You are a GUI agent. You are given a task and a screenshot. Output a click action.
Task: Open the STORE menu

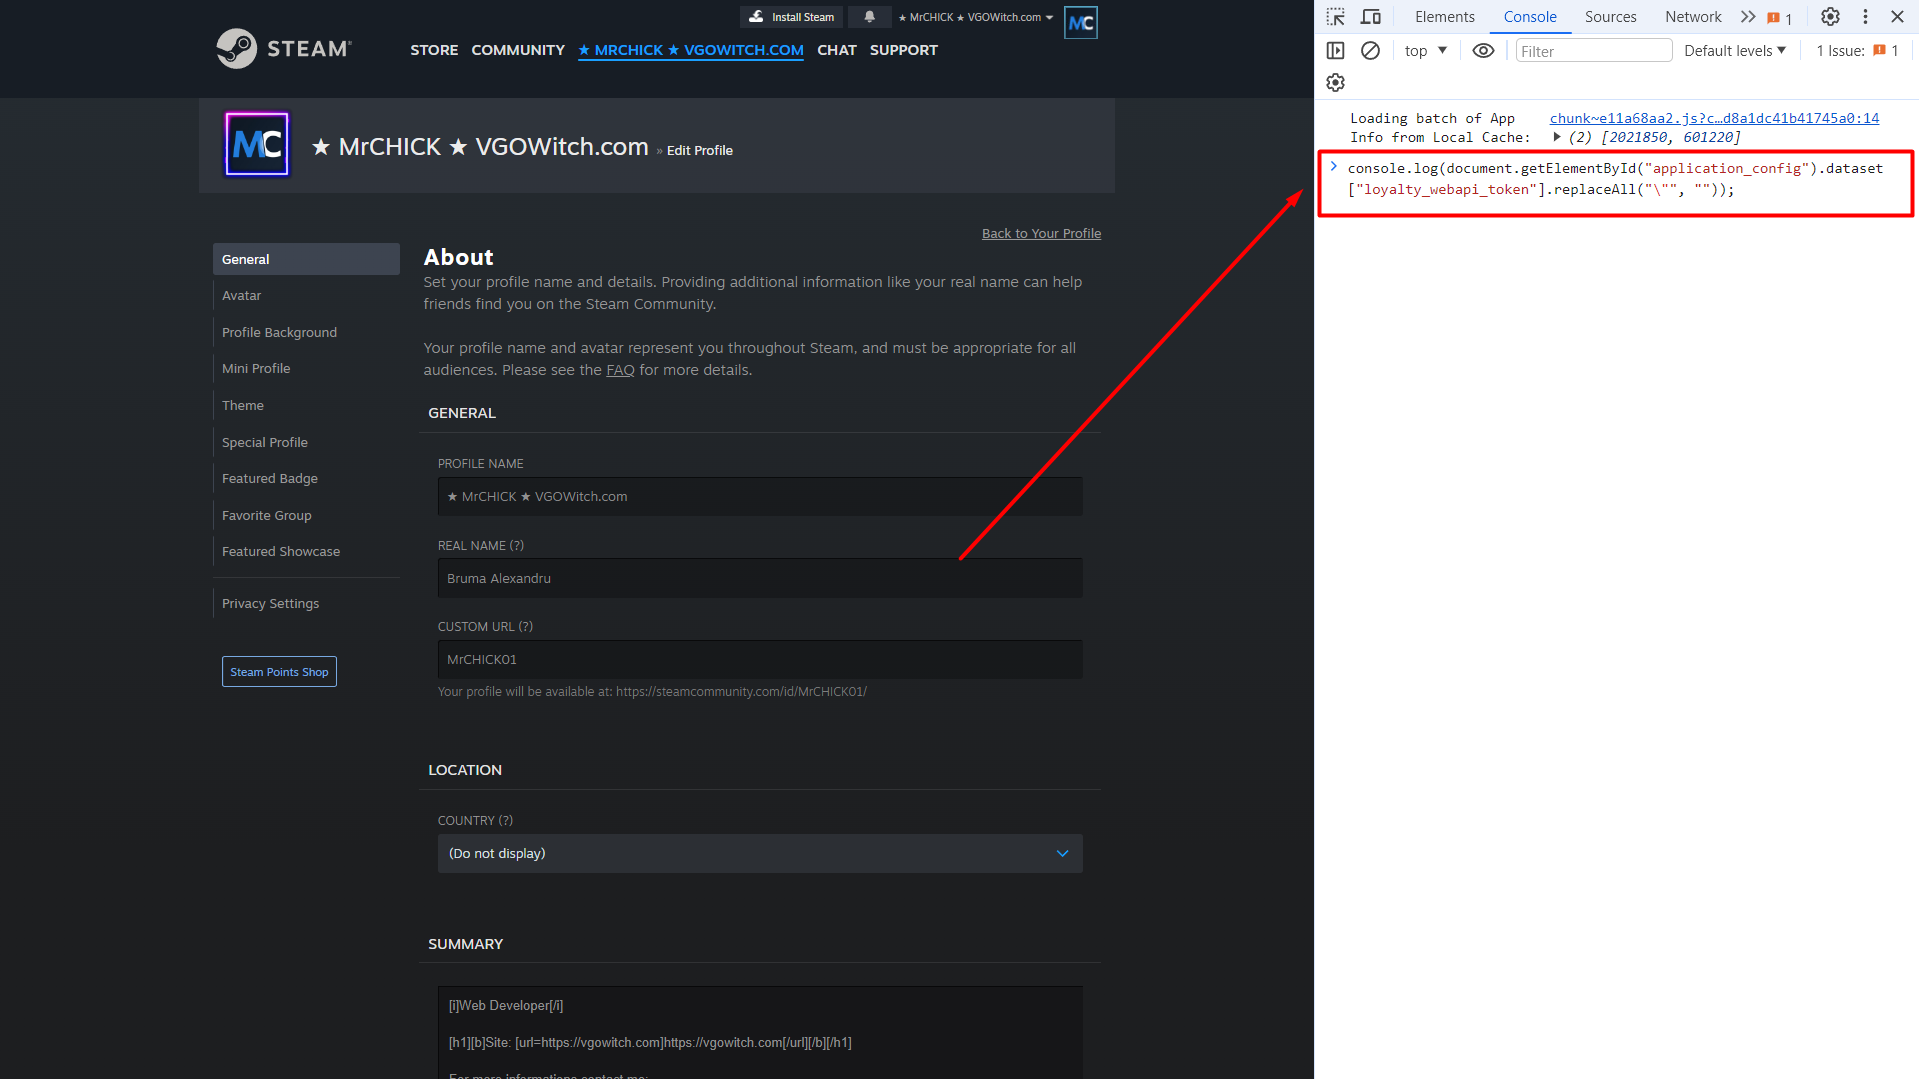[x=434, y=50]
